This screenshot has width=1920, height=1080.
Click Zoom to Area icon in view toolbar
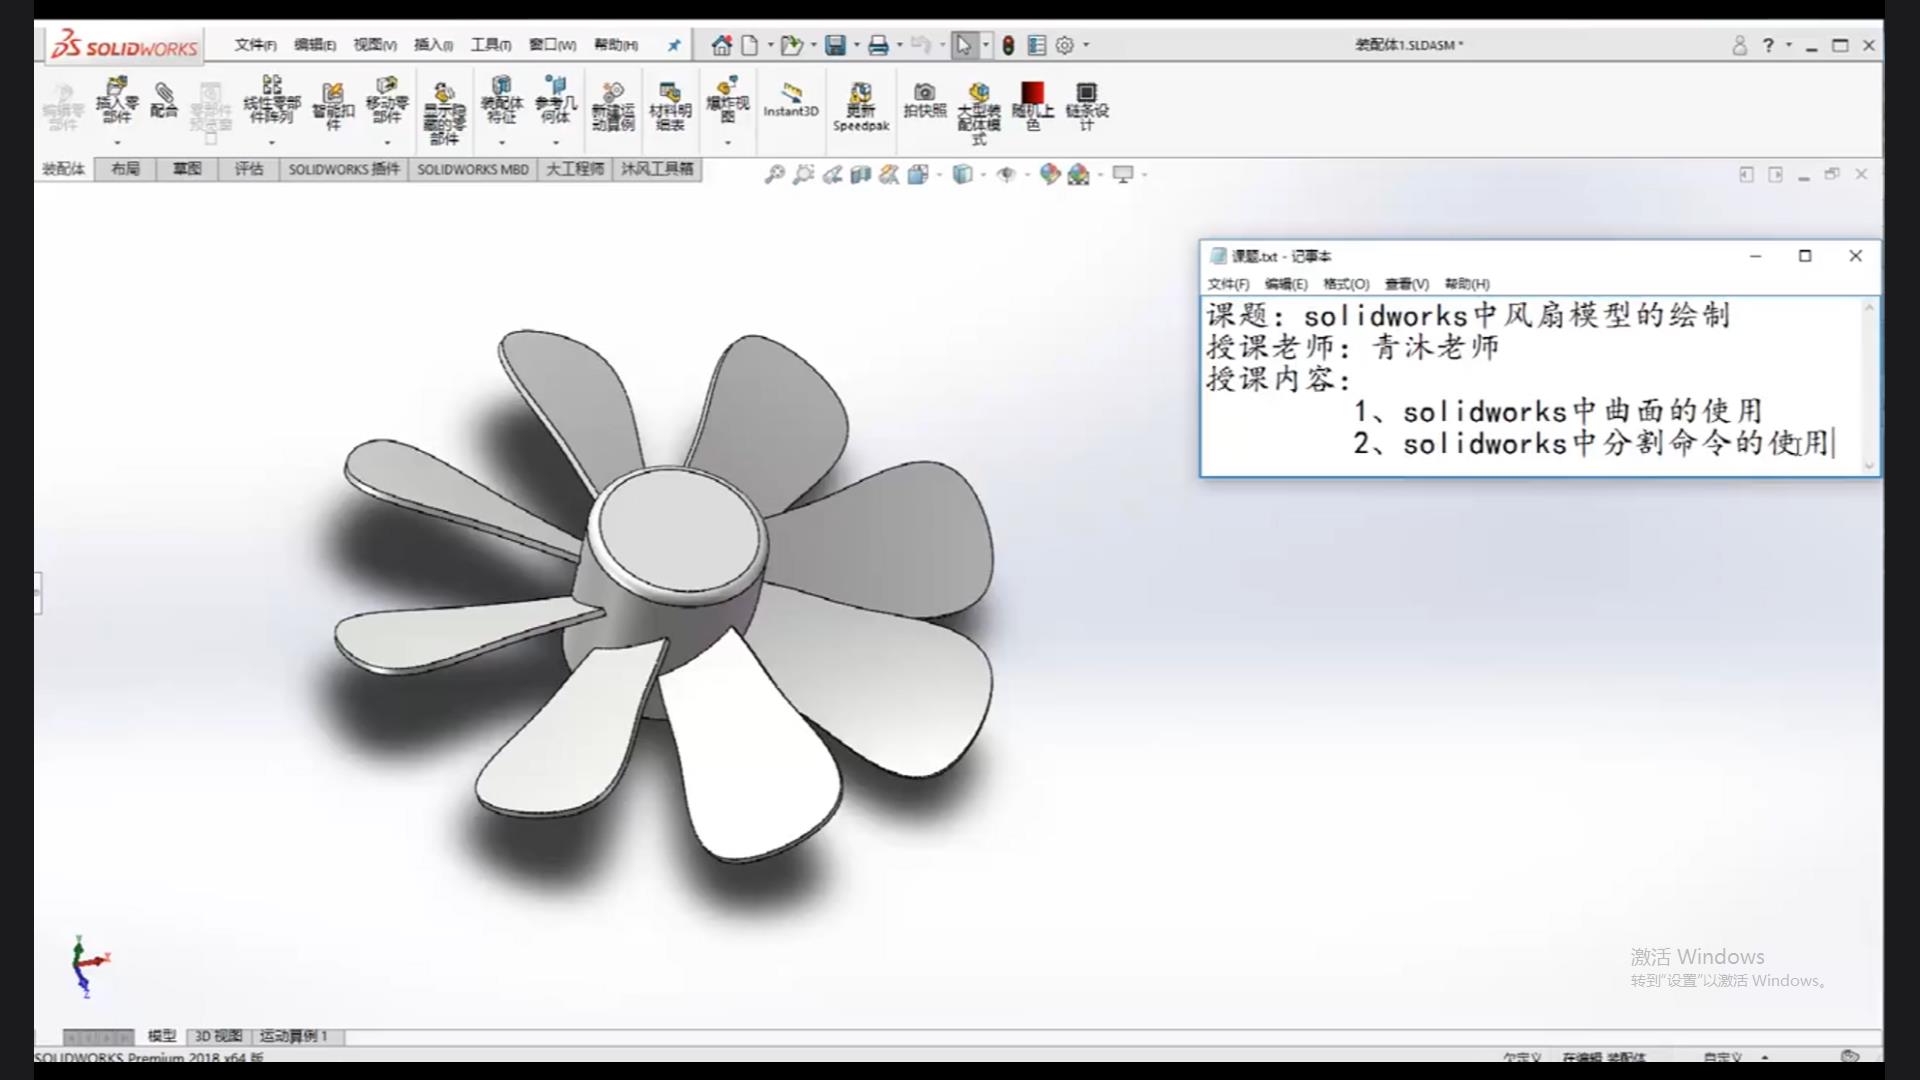(803, 175)
